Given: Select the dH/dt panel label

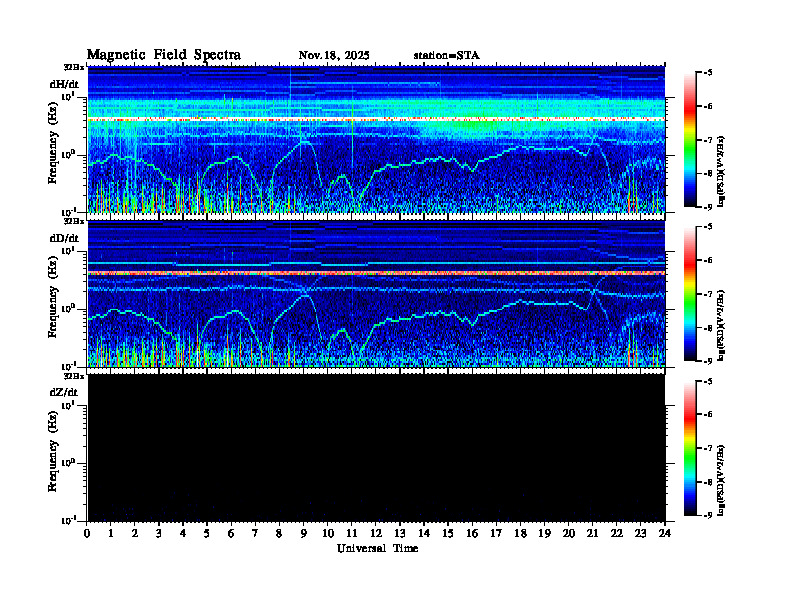Looking at the screenshot, I should tap(64, 83).
